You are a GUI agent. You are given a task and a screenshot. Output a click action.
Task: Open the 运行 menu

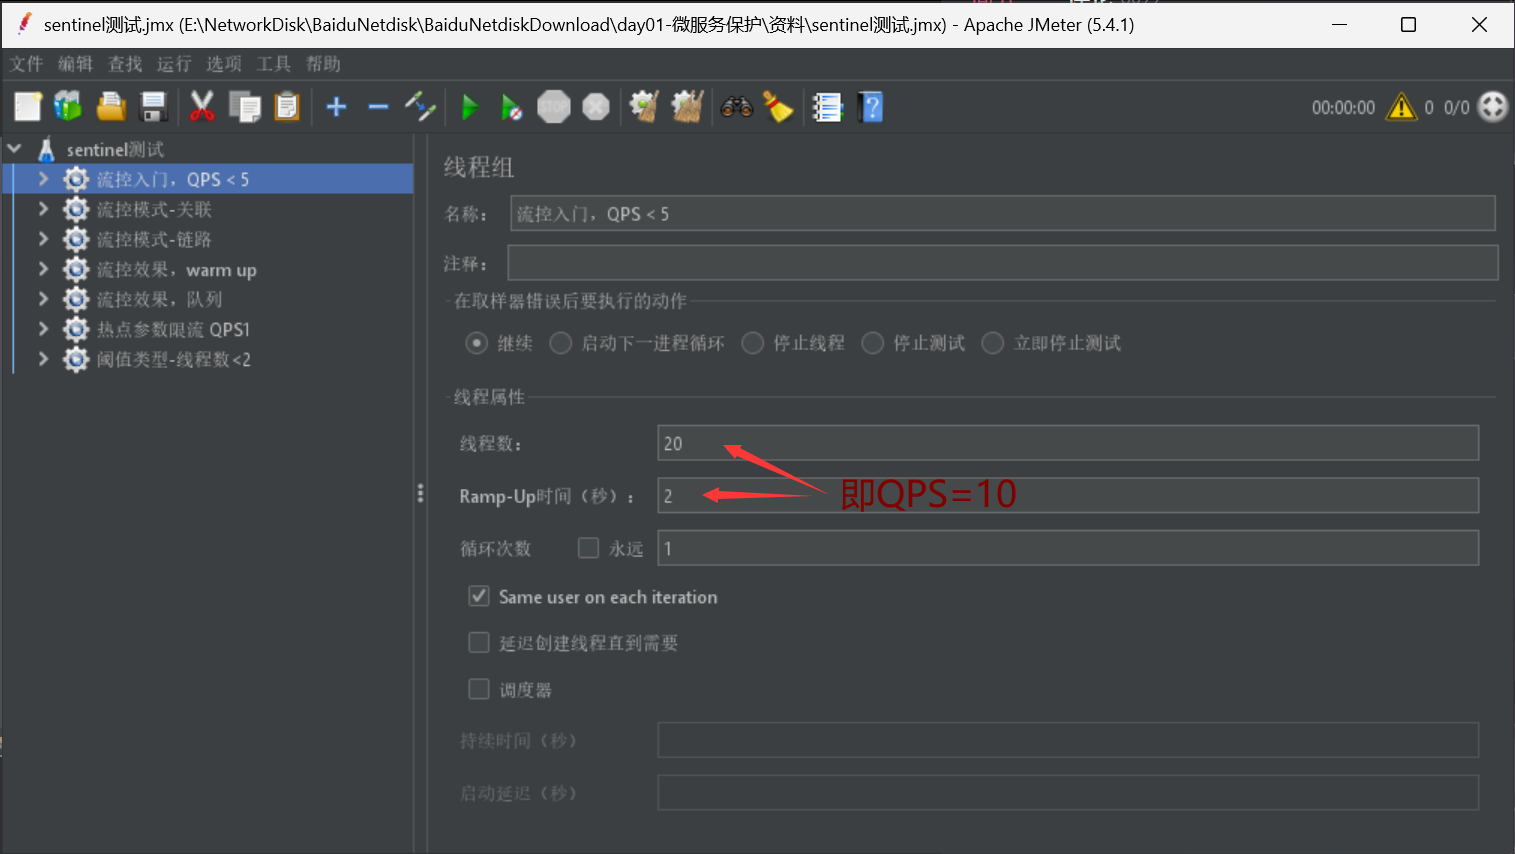click(x=174, y=64)
